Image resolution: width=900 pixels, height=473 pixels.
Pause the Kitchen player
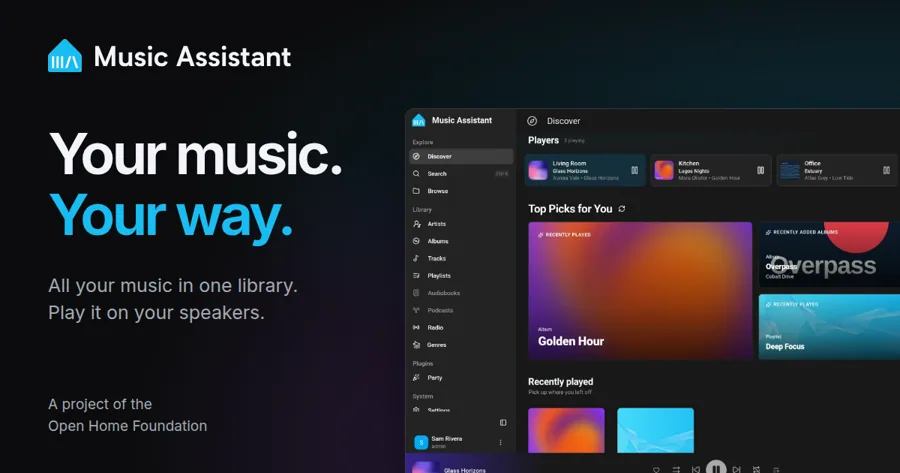click(760, 170)
